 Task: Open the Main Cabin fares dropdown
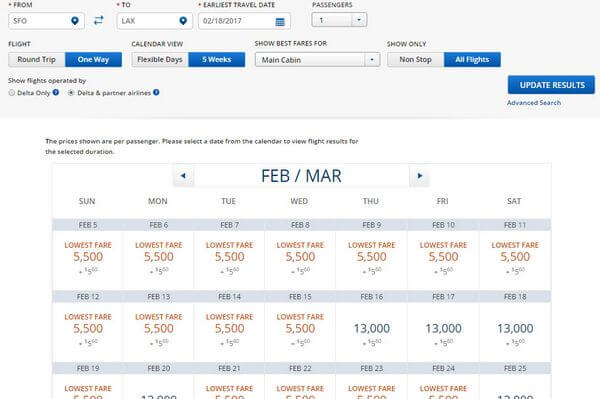pyautogui.click(x=318, y=60)
